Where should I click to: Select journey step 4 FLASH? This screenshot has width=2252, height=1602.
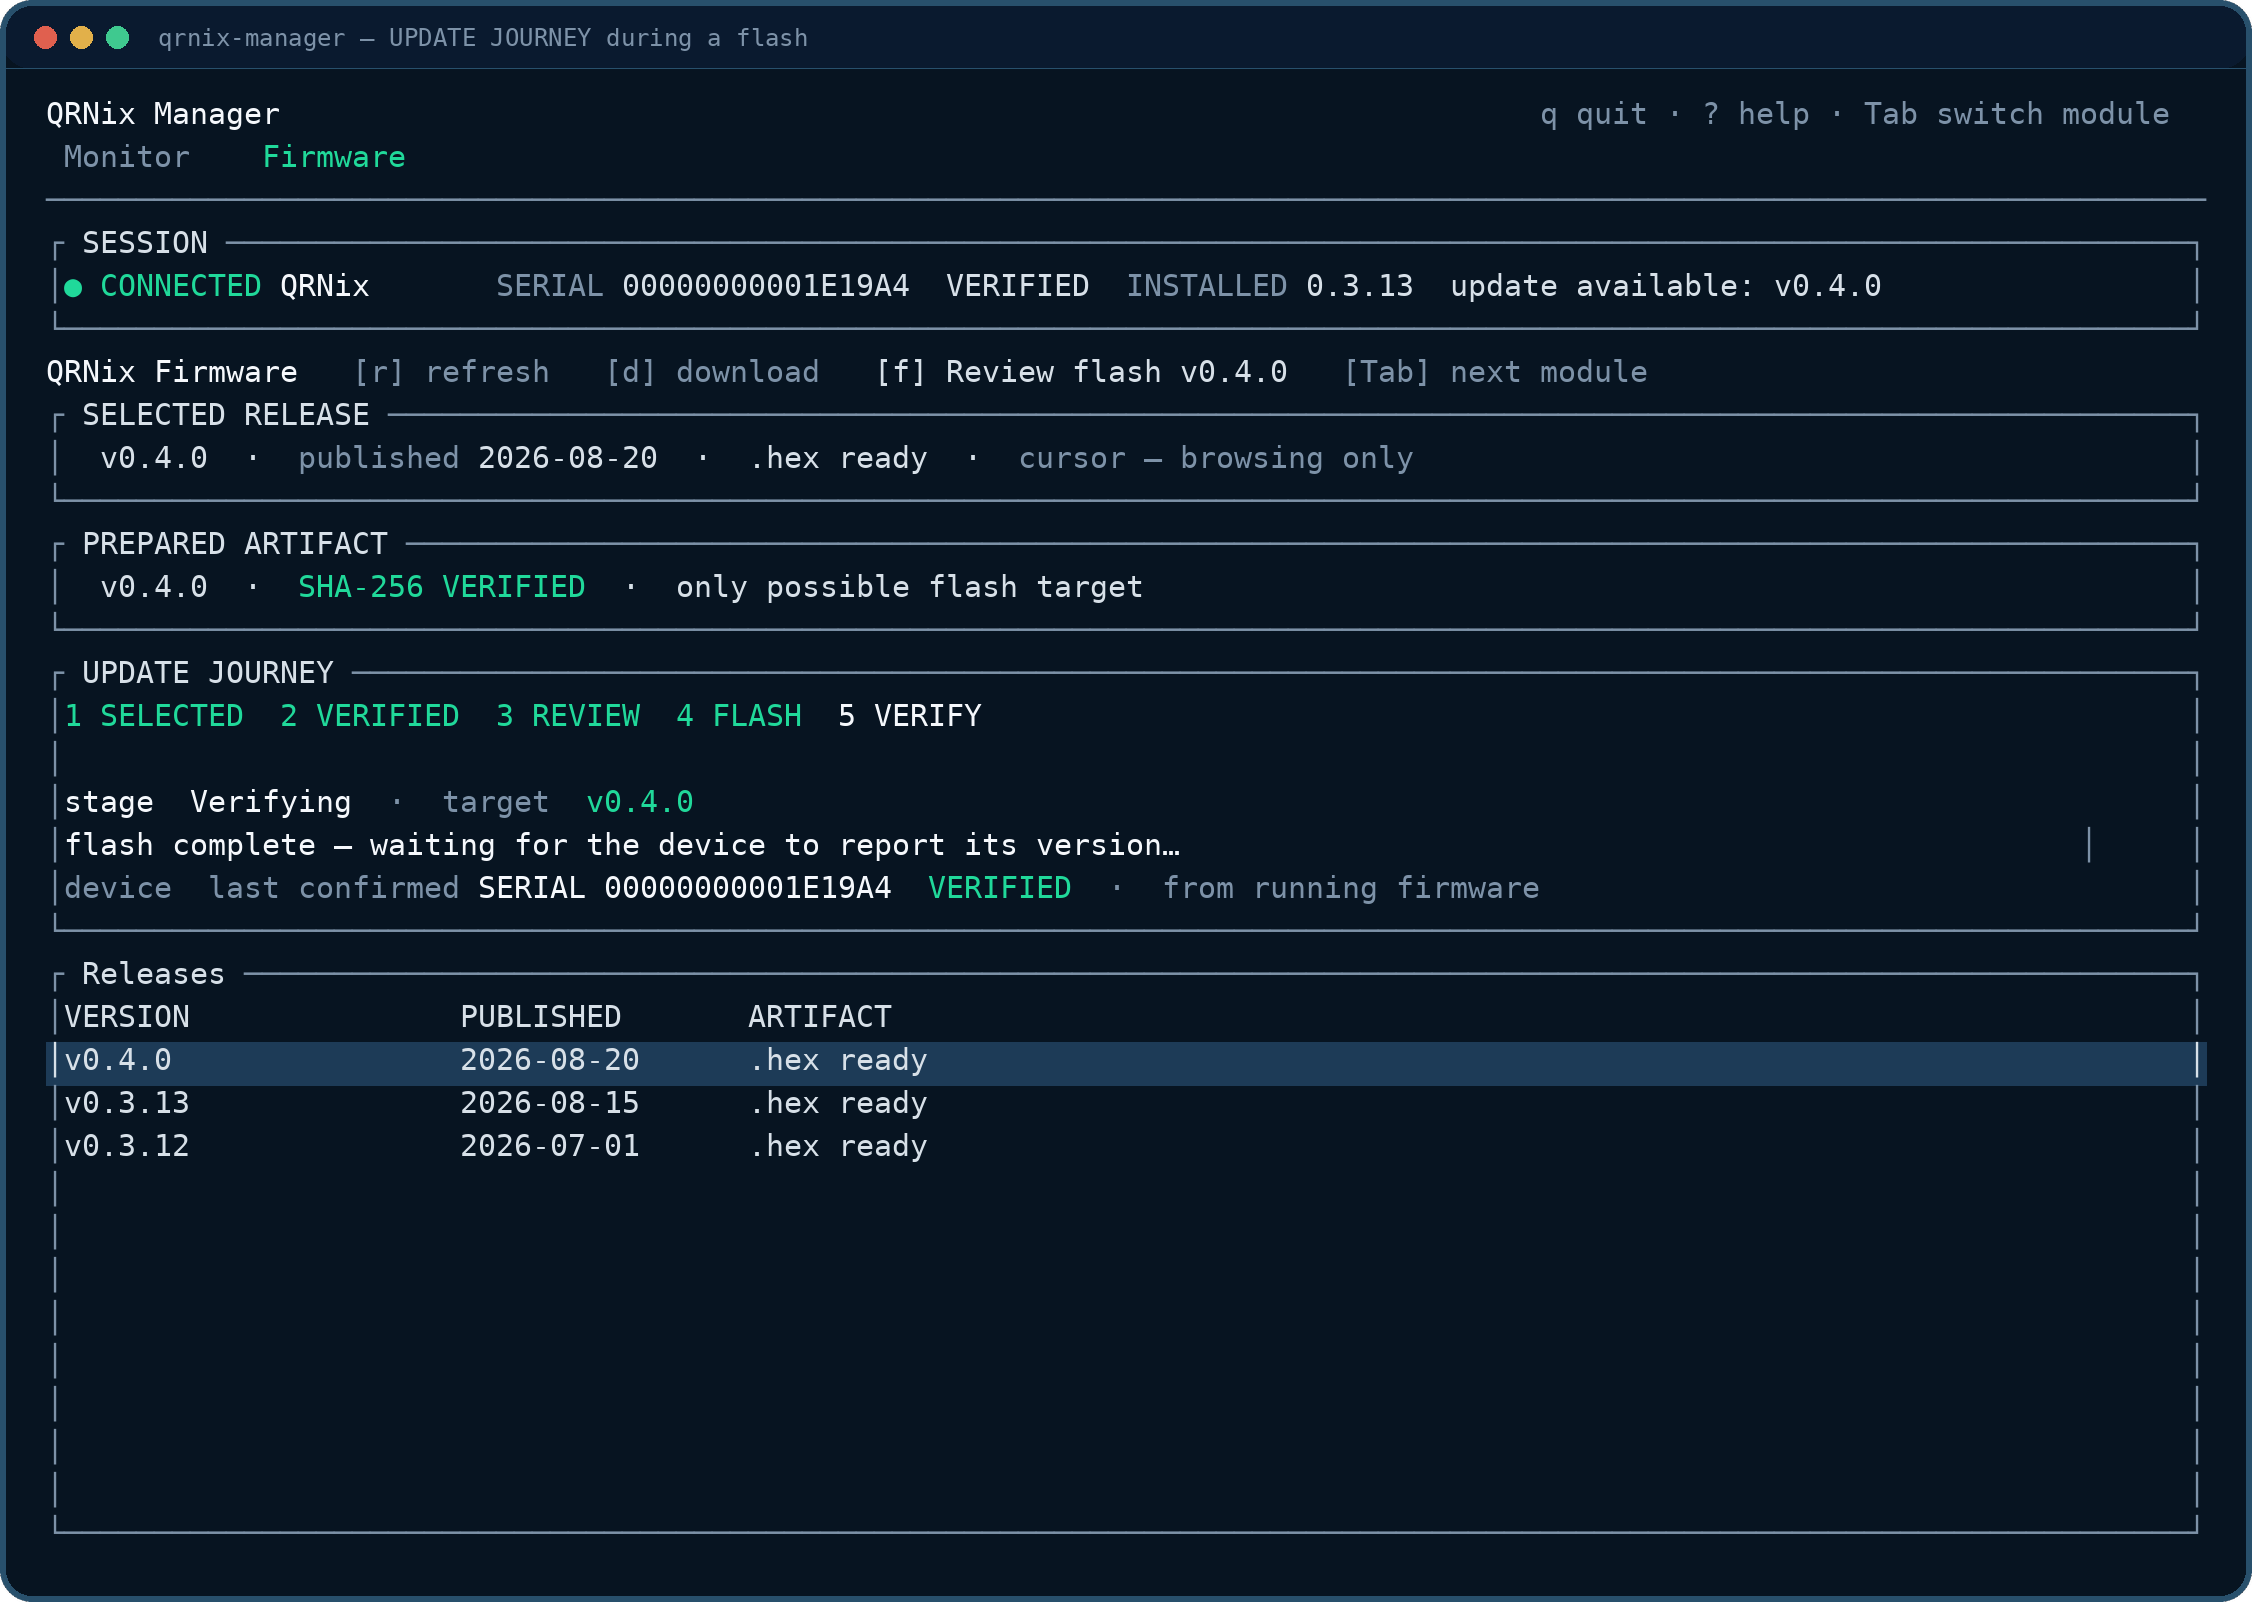tap(739, 716)
